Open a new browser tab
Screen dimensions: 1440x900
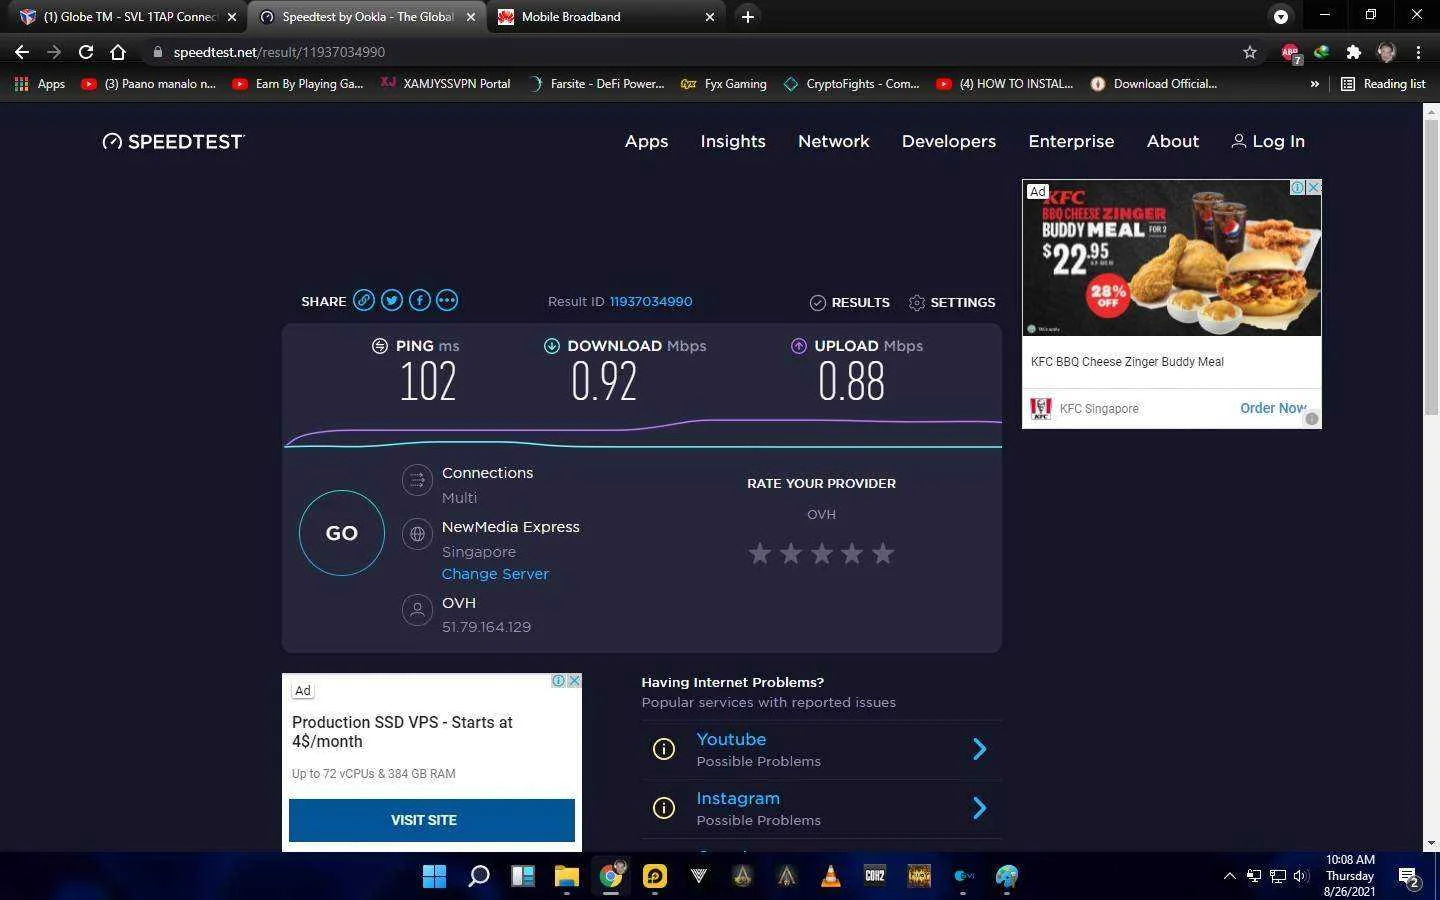747,16
